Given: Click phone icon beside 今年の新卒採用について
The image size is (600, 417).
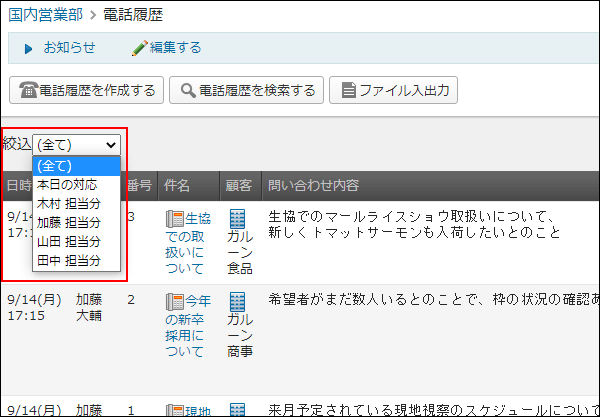Looking at the screenshot, I should pos(175,302).
